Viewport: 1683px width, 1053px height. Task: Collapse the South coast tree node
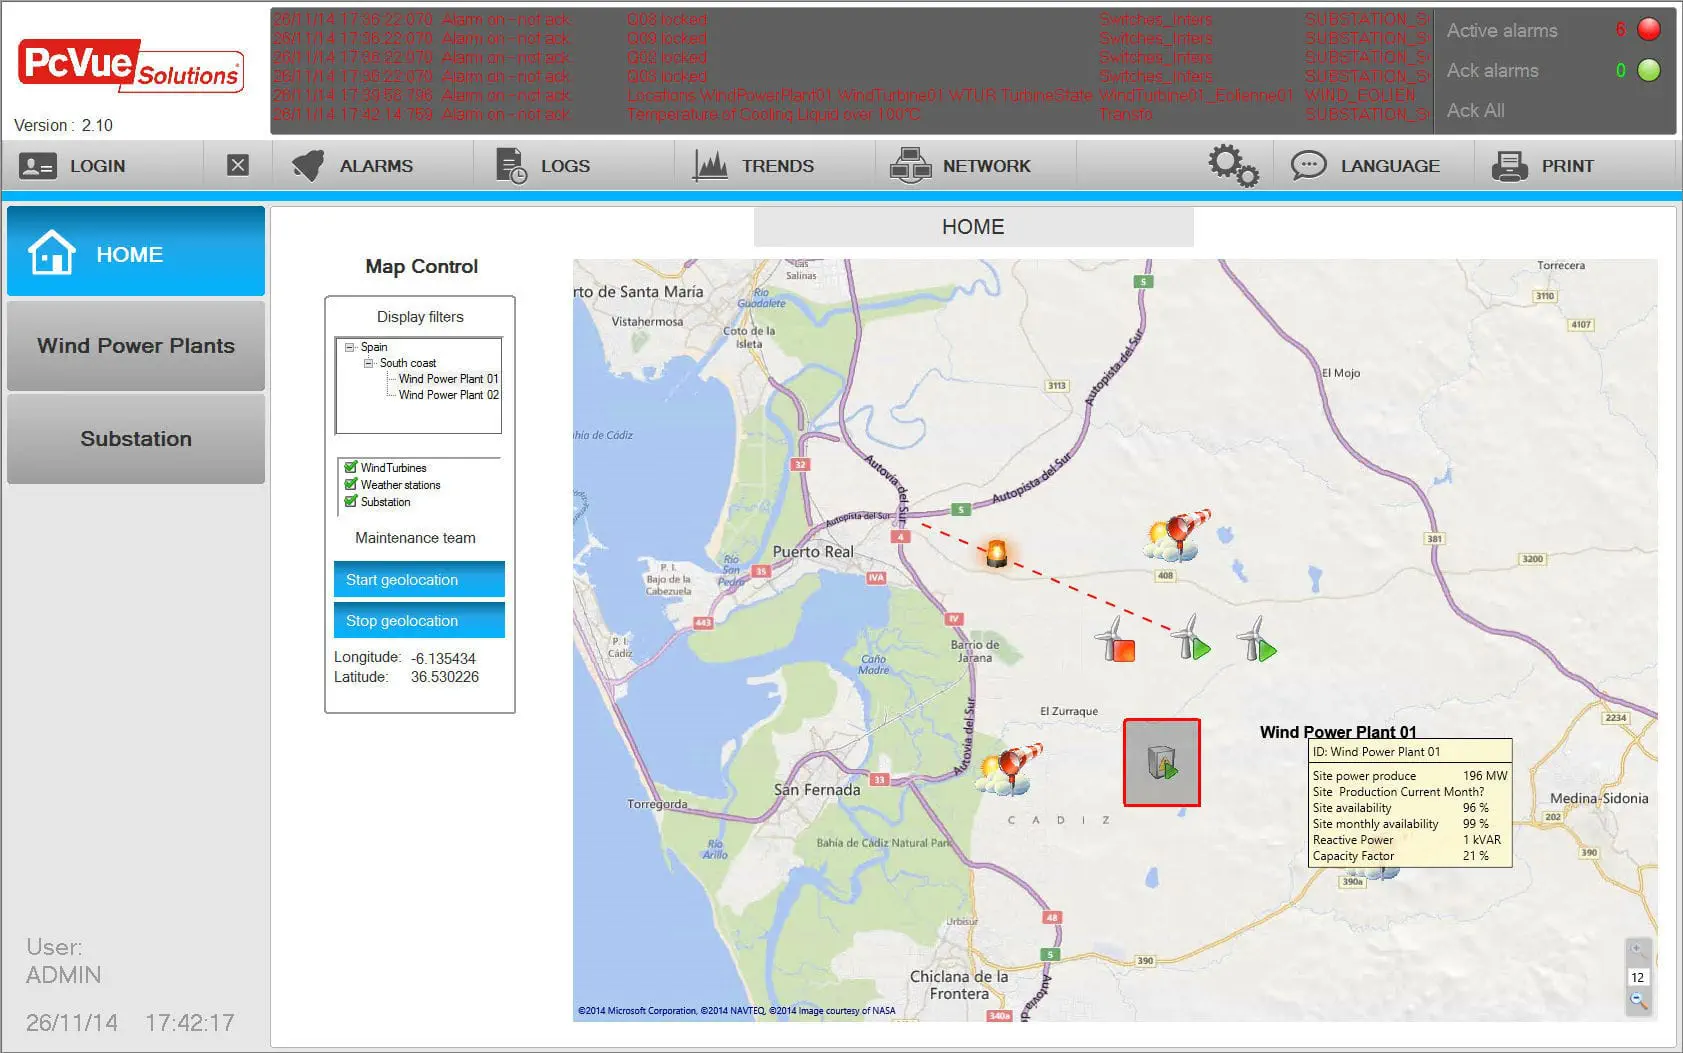tap(368, 363)
